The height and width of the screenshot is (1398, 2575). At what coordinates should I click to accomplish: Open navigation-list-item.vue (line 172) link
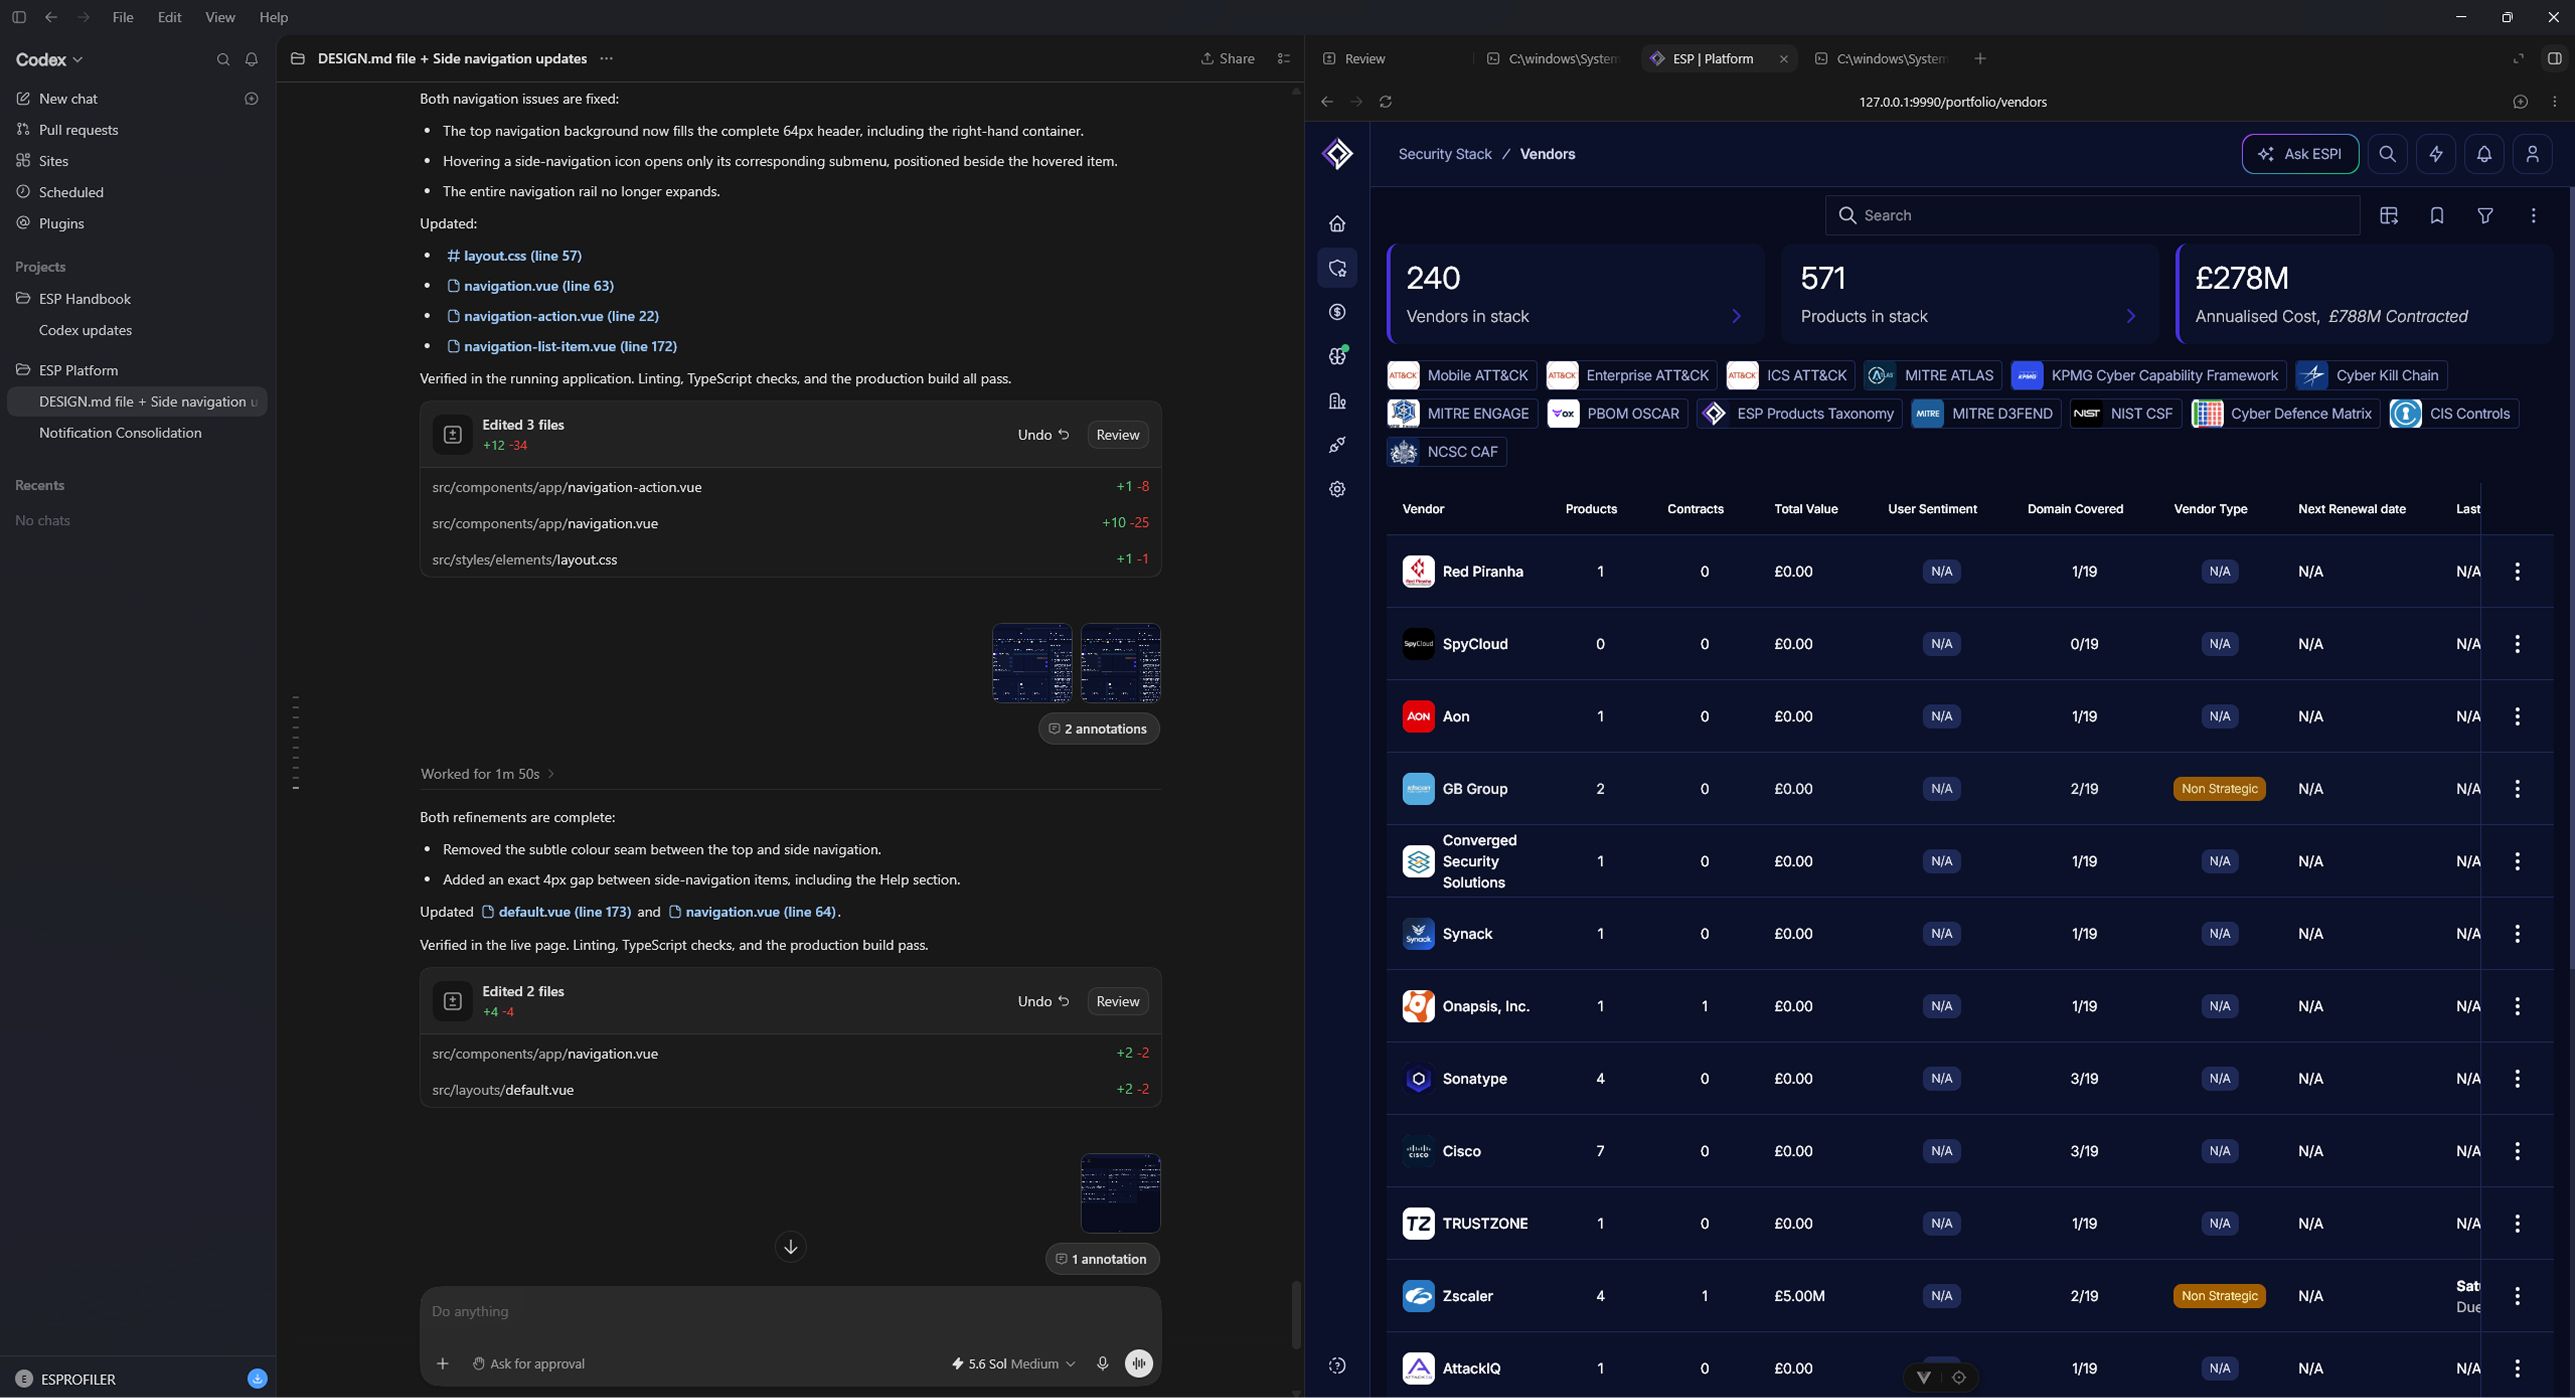coord(561,346)
